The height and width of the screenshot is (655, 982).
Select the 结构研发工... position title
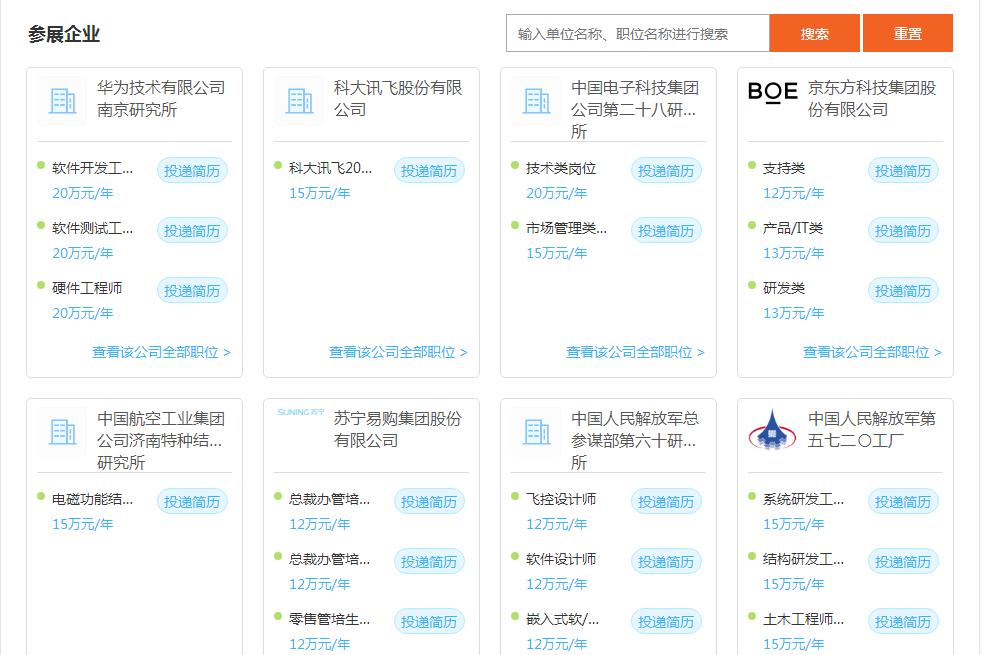[804, 560]
